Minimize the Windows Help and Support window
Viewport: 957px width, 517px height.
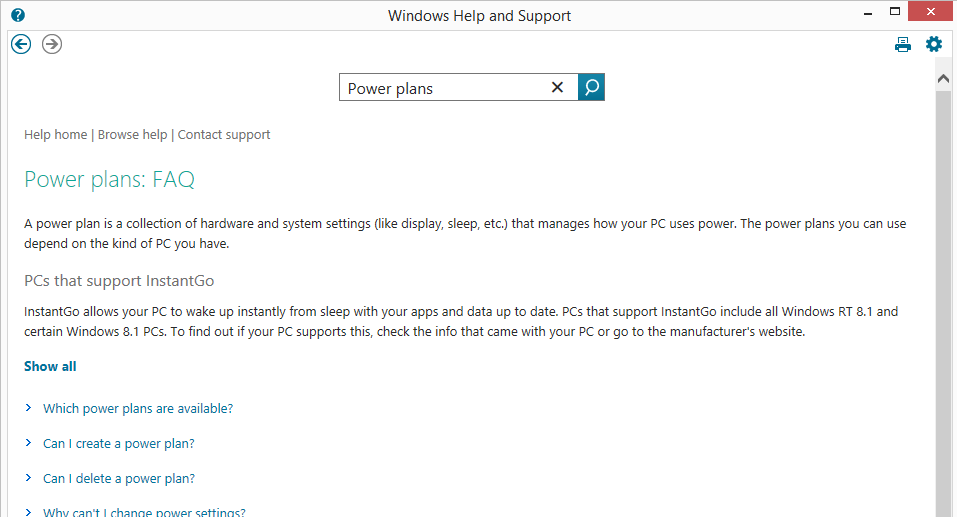(868, 12)
